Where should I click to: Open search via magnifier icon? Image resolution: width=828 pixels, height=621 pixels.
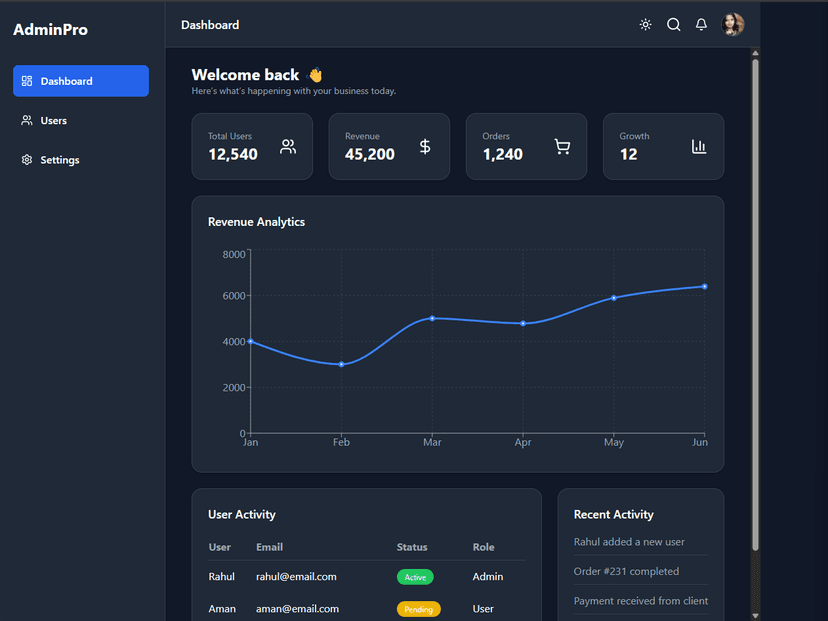673,25
